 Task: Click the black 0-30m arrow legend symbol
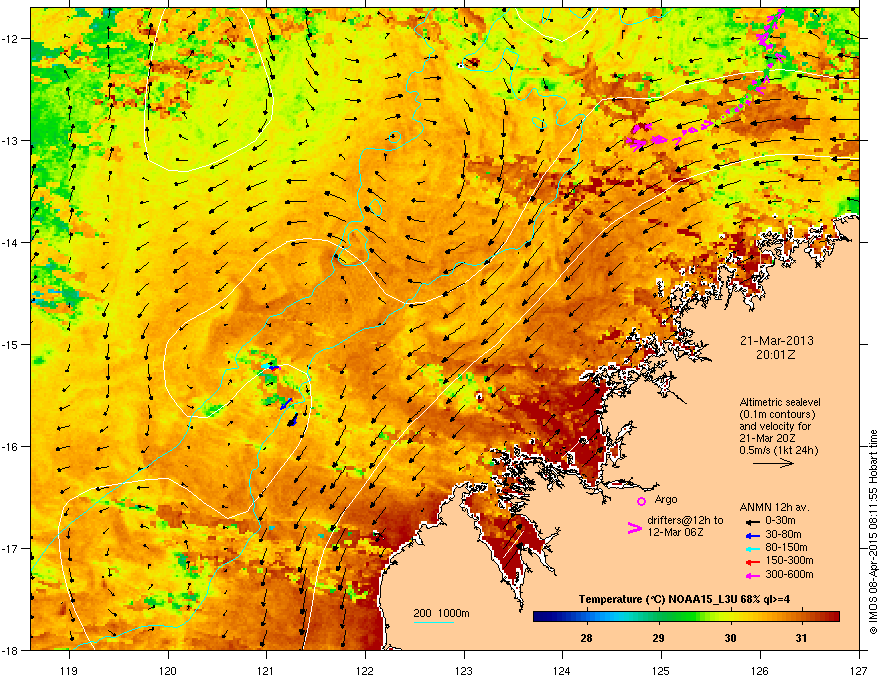pyautogui.click(x=753, y=521)
